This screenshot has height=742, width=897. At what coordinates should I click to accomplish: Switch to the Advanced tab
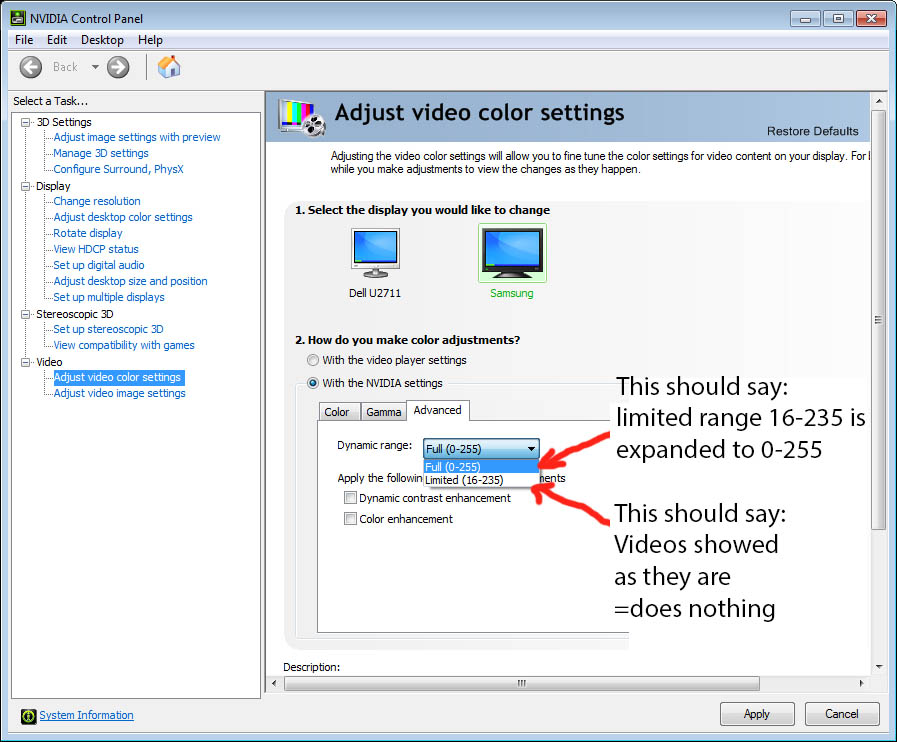coord(438,410)
